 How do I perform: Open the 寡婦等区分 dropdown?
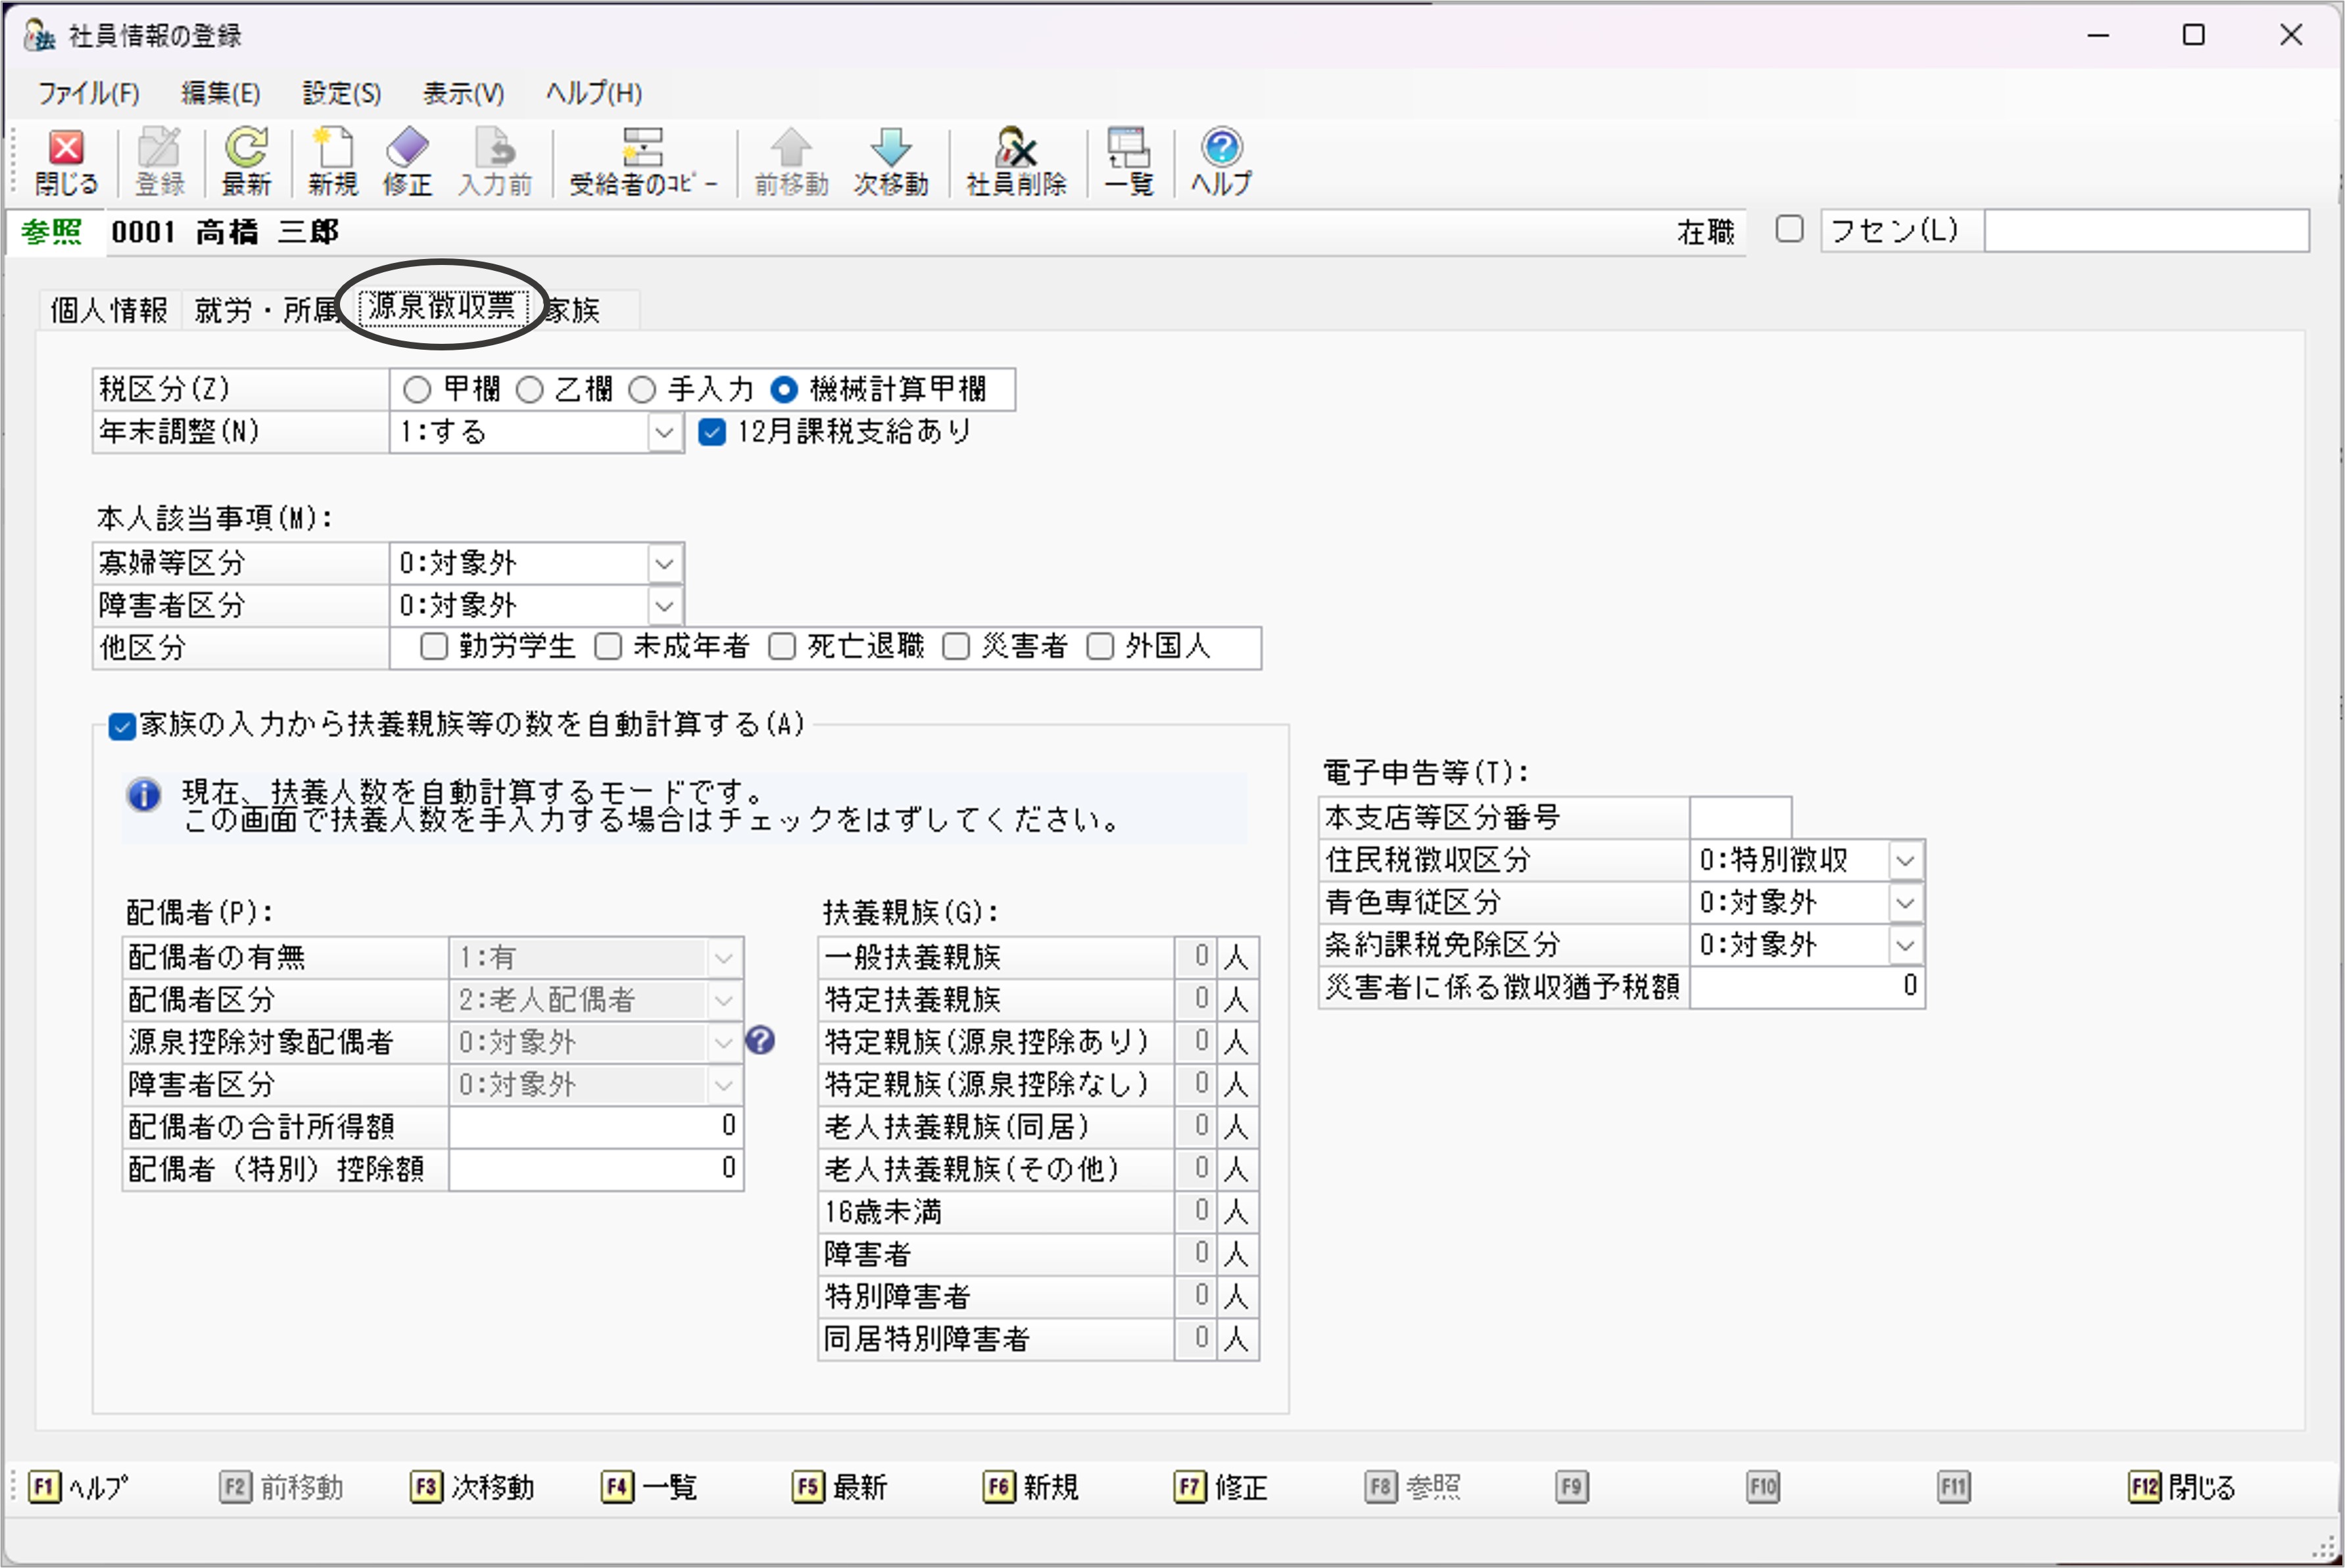[x=664, y=564]
